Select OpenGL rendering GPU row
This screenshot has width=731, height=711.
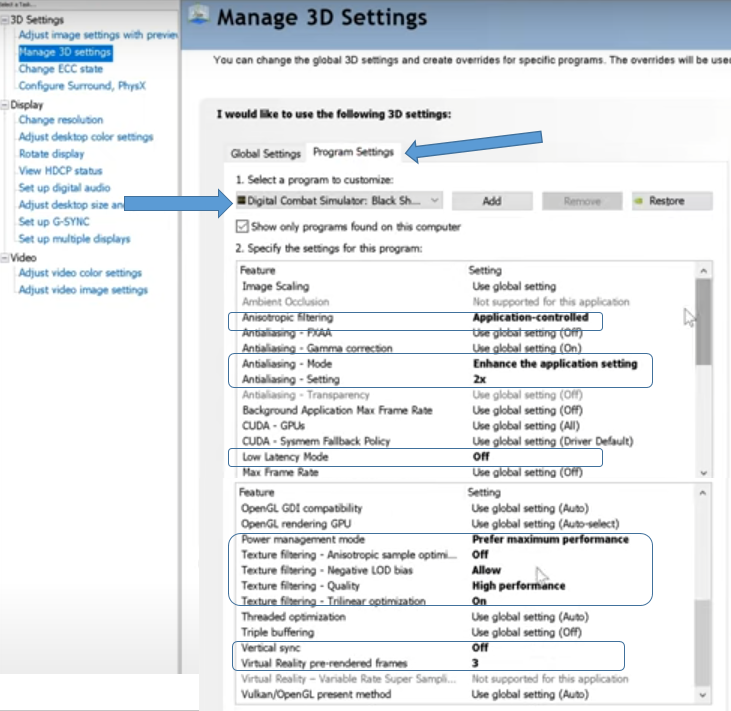pyautogui.click(x=465, y=524)
